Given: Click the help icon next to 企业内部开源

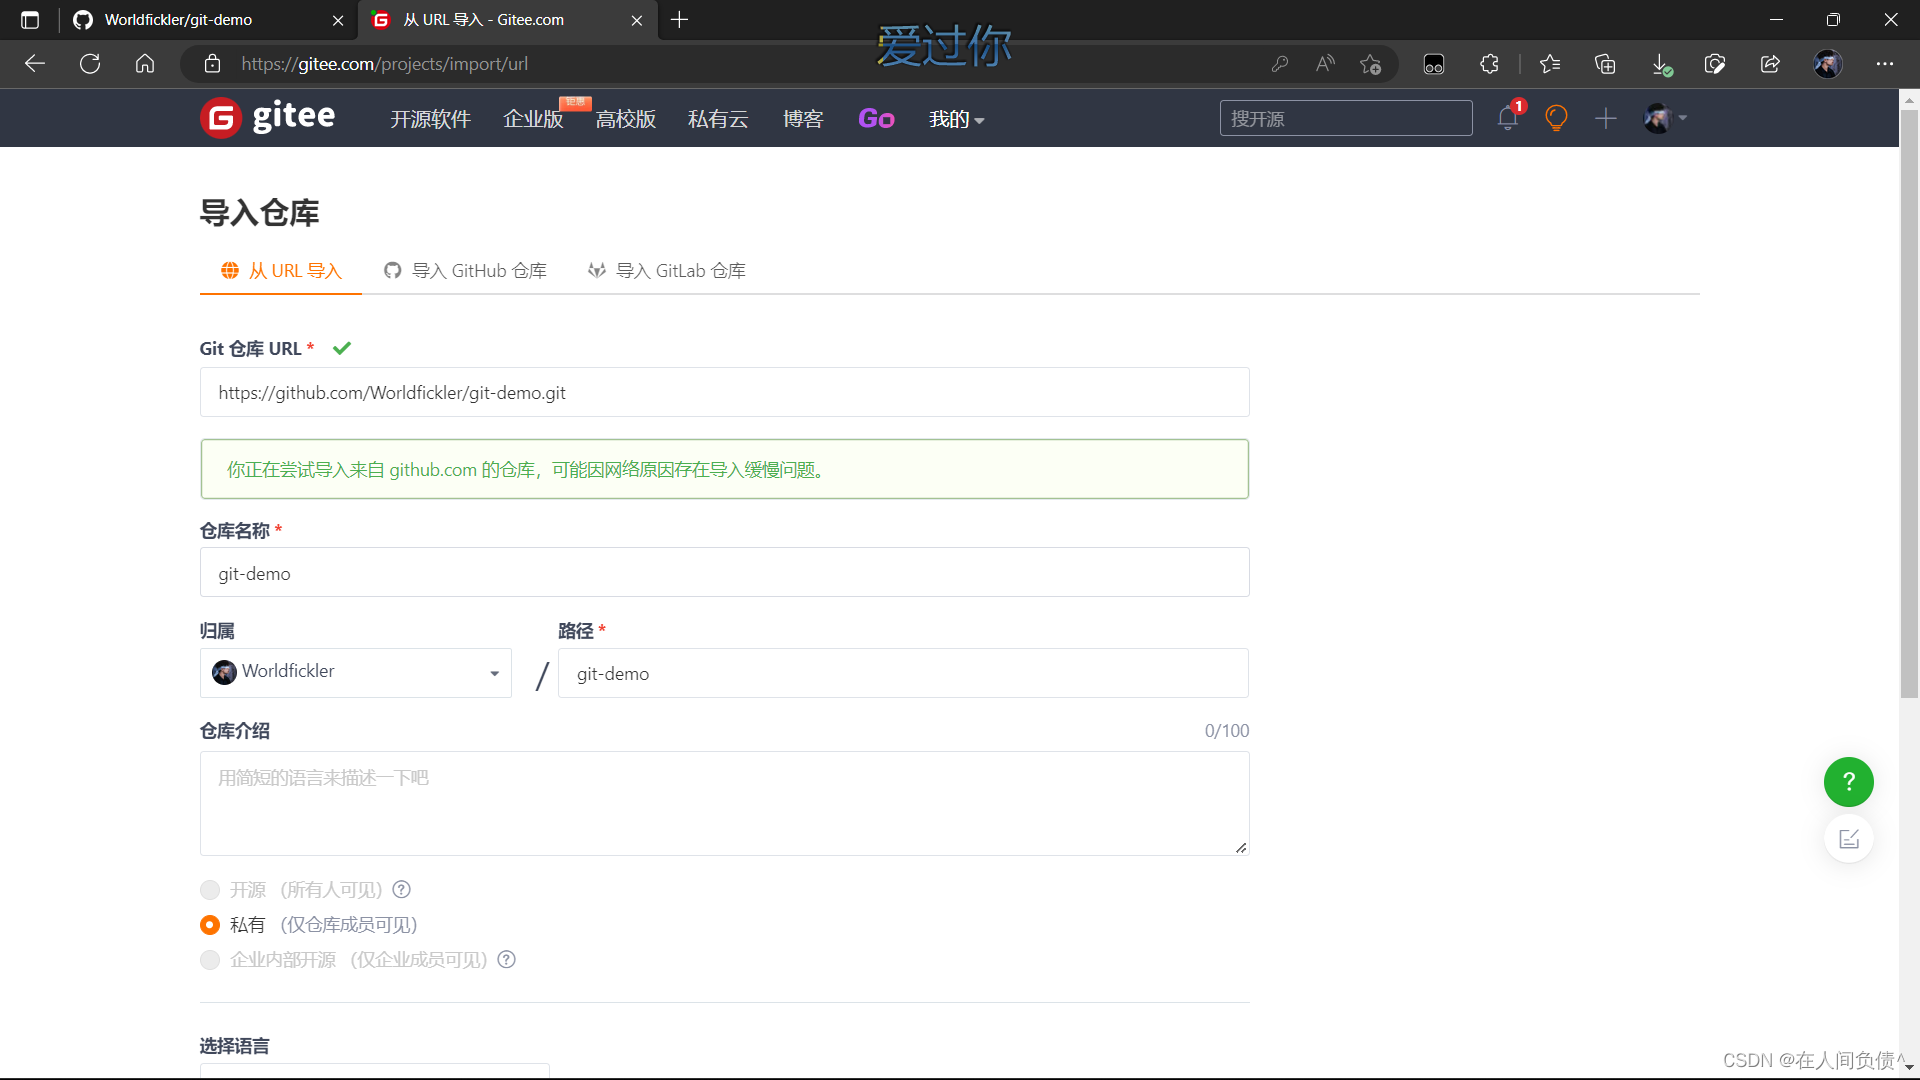Looking at the screenshot, I should point(507,959).
